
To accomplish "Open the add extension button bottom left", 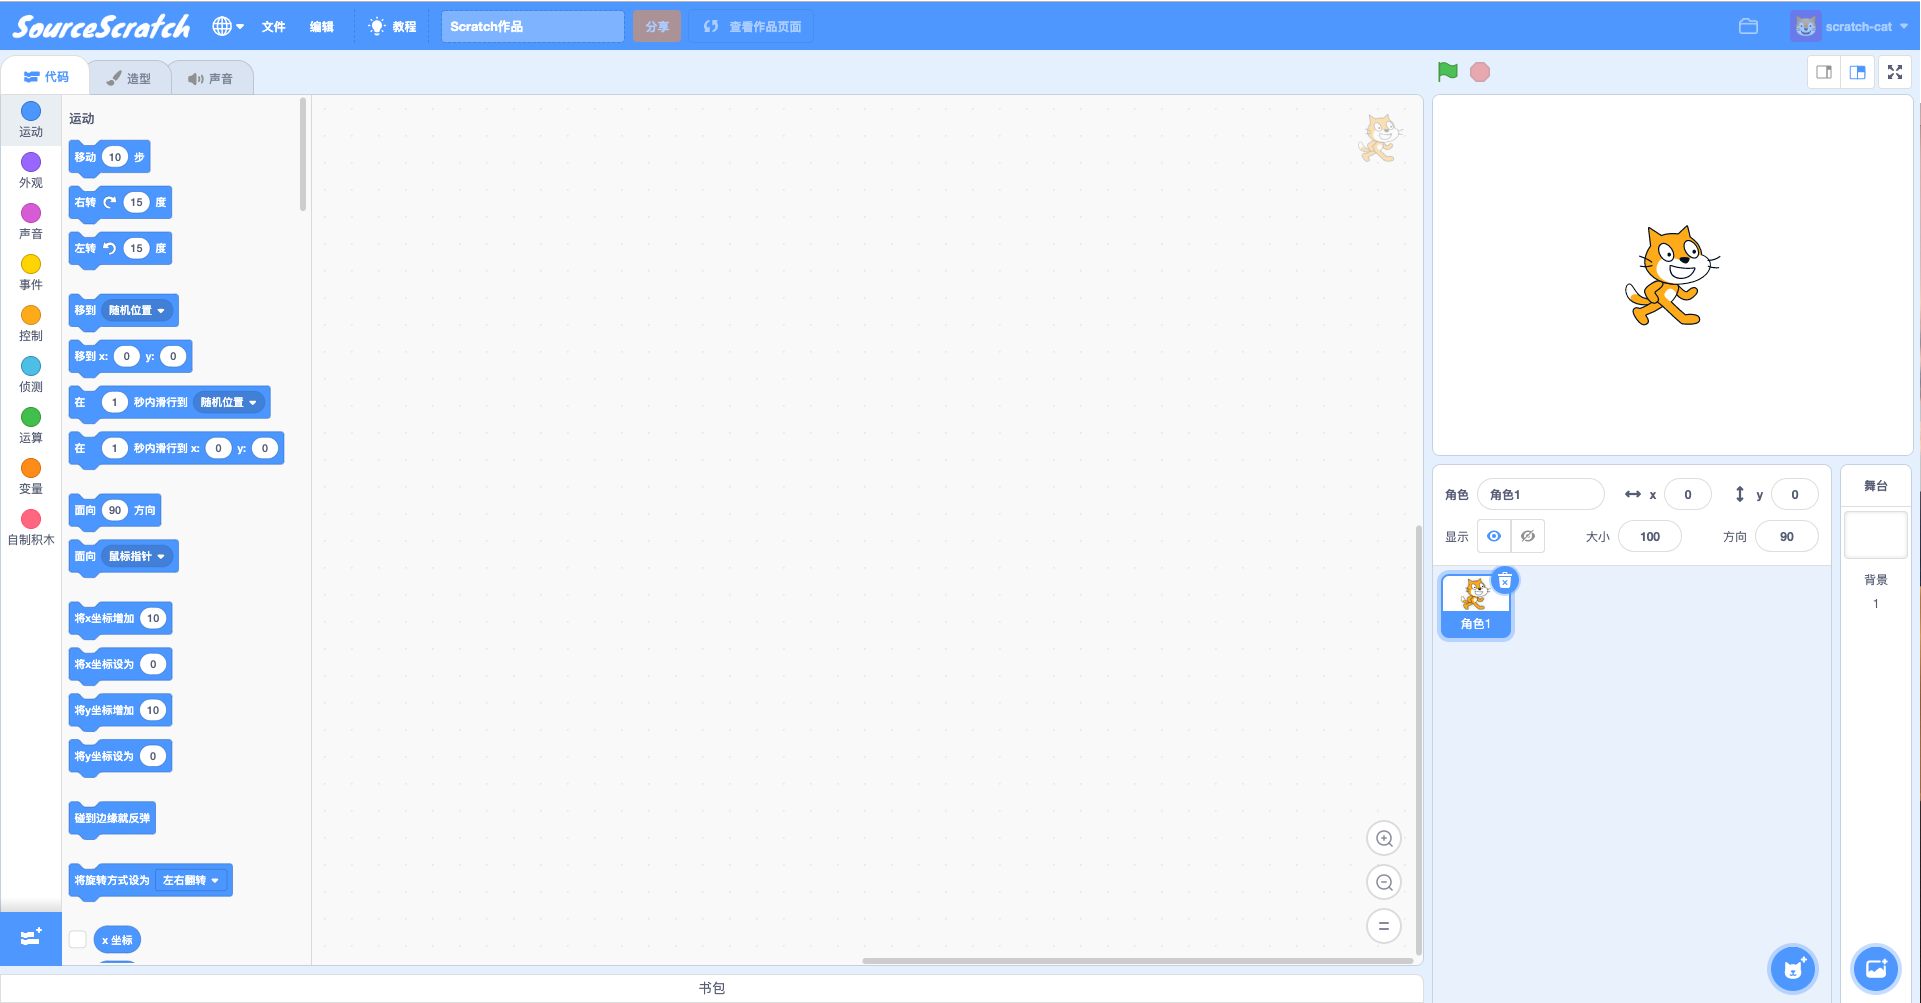I will click(x=30, y=938).
